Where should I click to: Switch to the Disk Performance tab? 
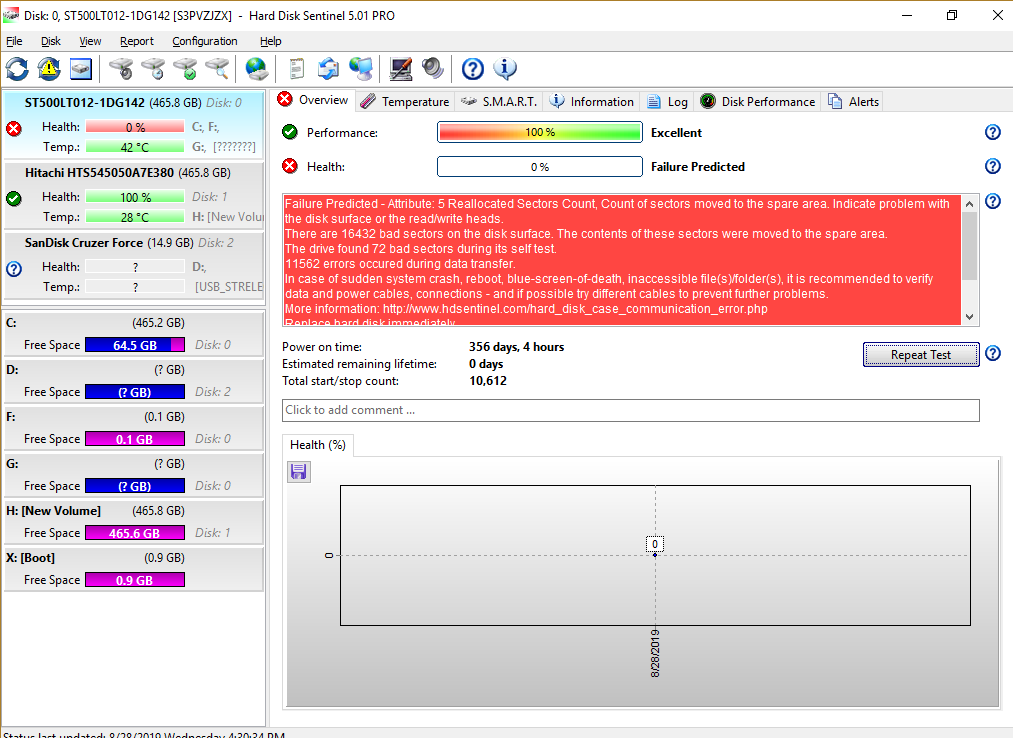coord(758,101)
